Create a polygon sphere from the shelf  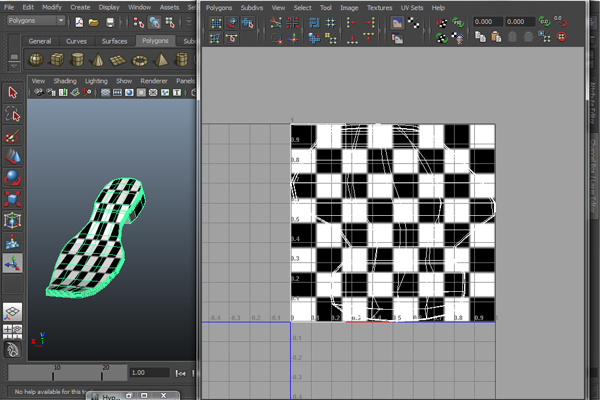36,60
